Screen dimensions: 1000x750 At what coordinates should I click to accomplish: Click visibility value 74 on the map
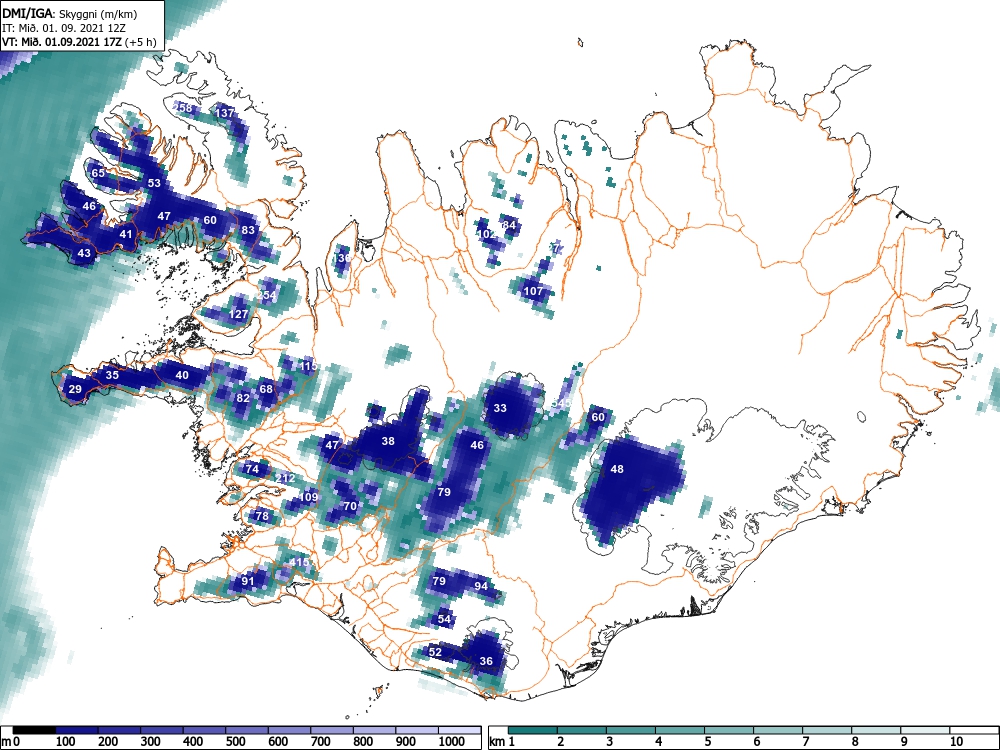pos(253,469)
